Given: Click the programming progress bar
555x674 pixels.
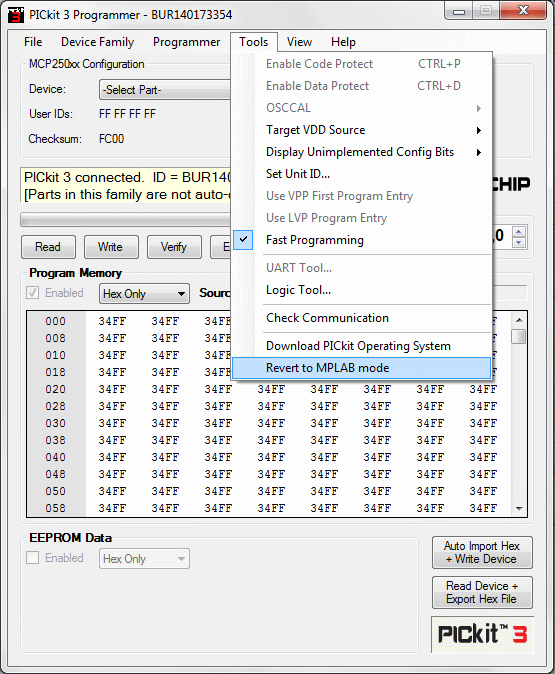Looking at the screenshot, I should point(126,220).
